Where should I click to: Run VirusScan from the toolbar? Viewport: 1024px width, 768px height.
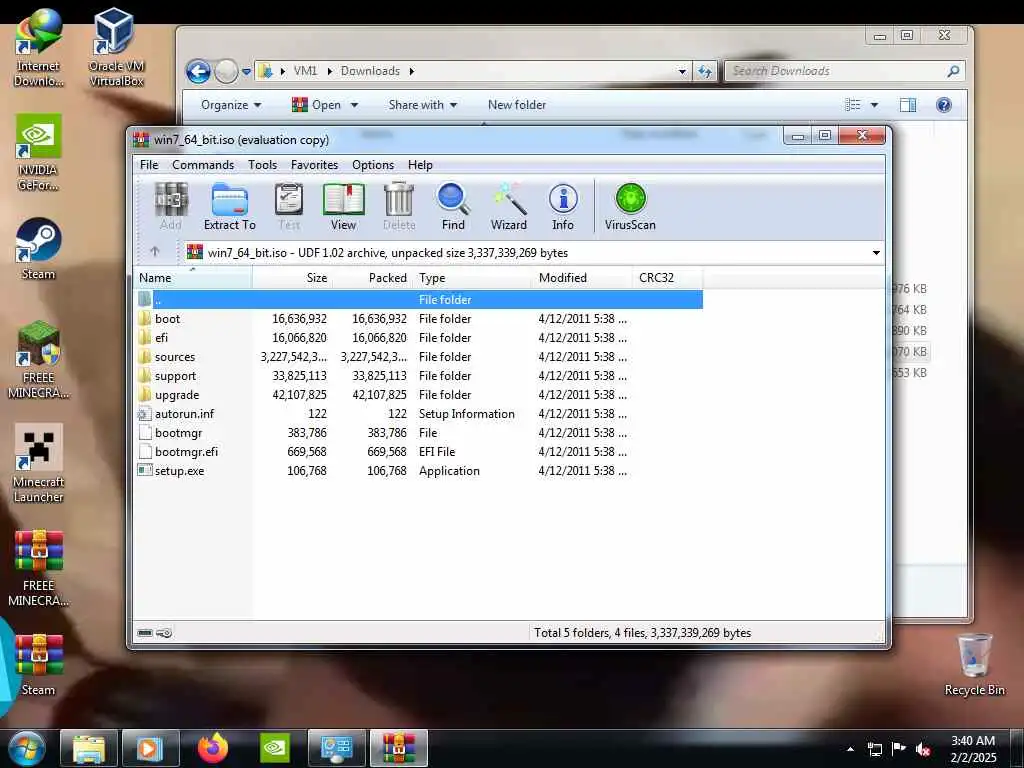(x=630, y=206)
